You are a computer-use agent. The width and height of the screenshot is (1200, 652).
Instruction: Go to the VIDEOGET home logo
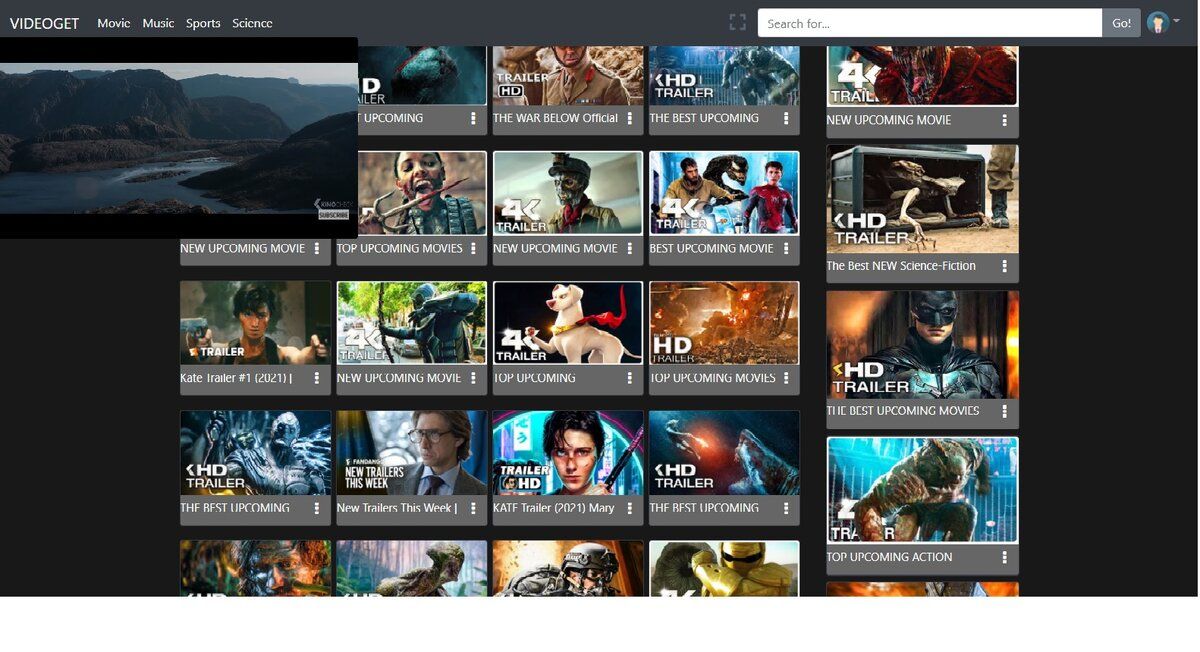pos(44,23)
